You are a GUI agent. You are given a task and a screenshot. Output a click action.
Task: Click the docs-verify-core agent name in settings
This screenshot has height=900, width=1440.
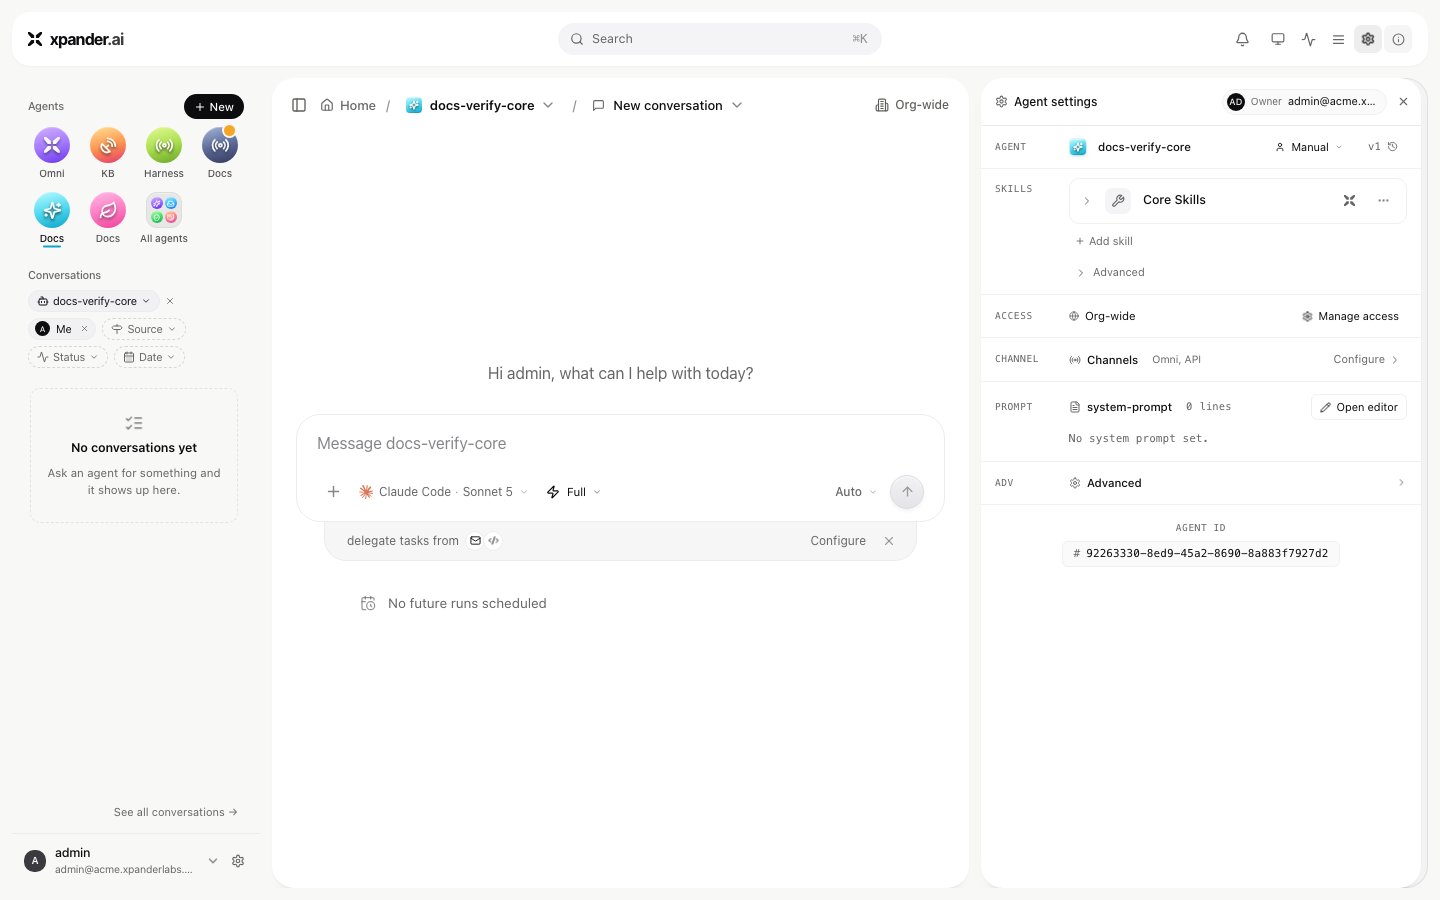click(1144, 147)
